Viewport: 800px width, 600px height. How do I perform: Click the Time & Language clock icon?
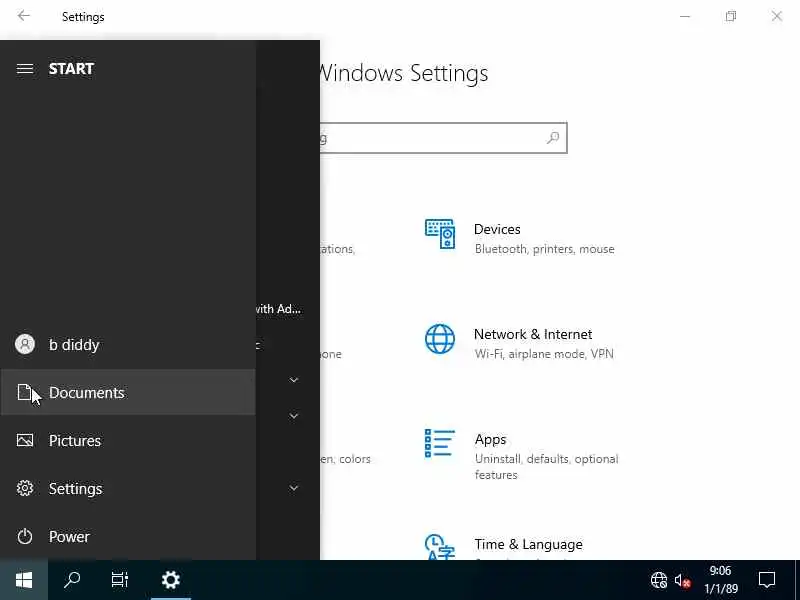[439, 546]
